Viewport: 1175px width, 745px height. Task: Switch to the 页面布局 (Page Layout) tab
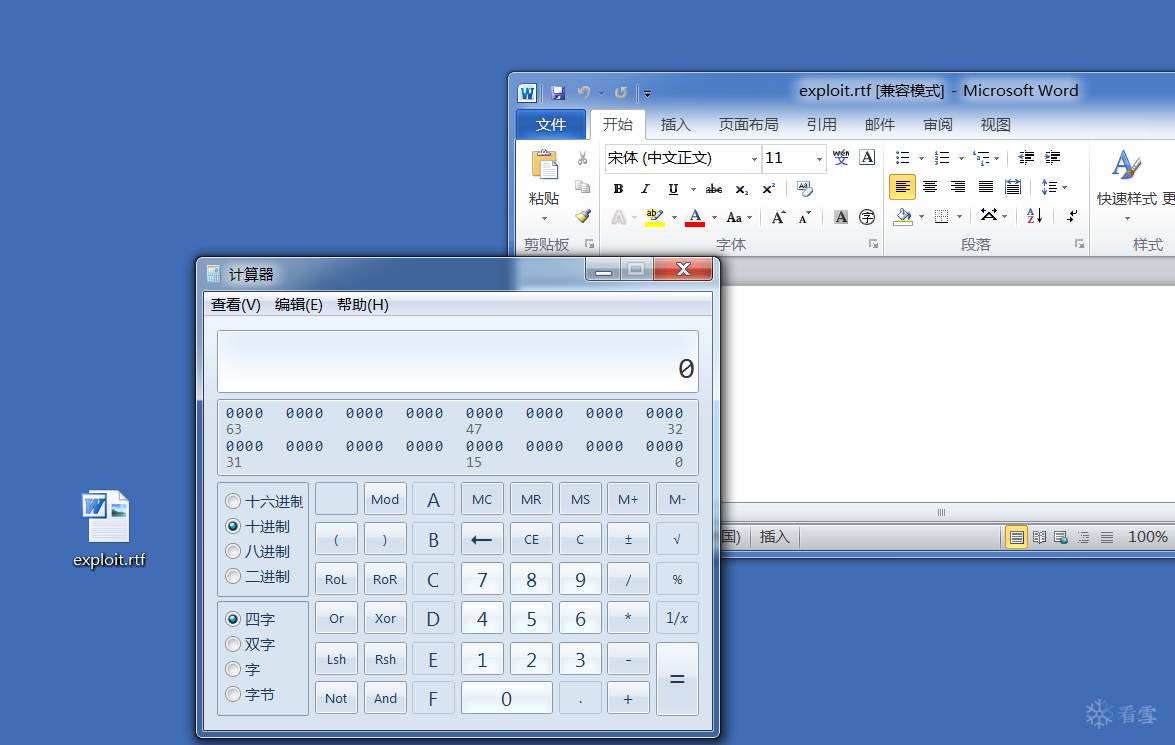pyautogui.click(x=749, y=124)
